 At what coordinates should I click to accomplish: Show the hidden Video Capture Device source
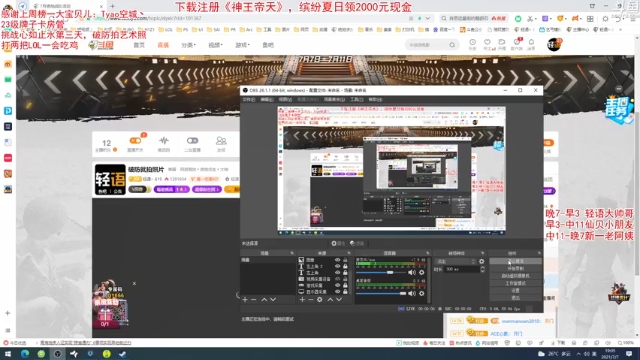click(337, 279)
